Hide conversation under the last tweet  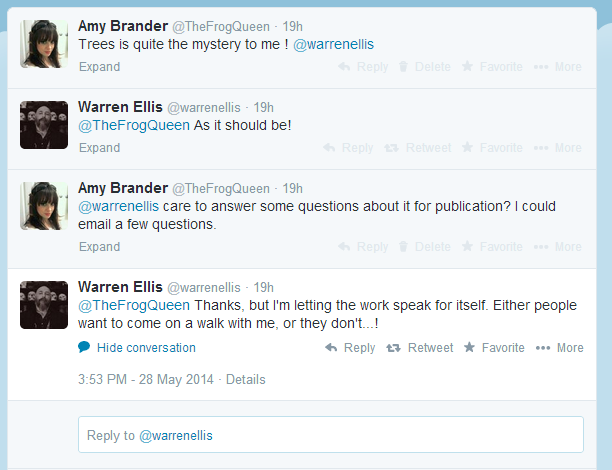pyautogui.click(x=137, y=347)
